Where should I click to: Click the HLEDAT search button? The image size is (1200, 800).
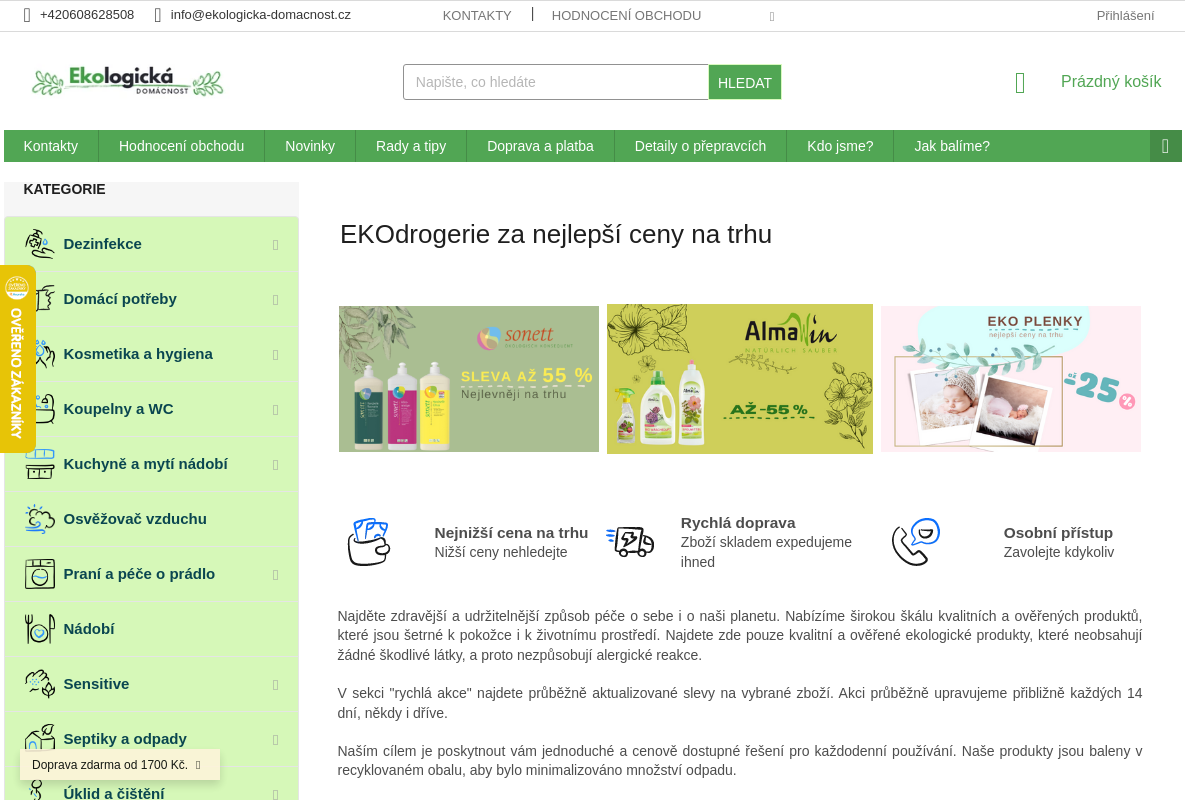(x=745, y=82)
